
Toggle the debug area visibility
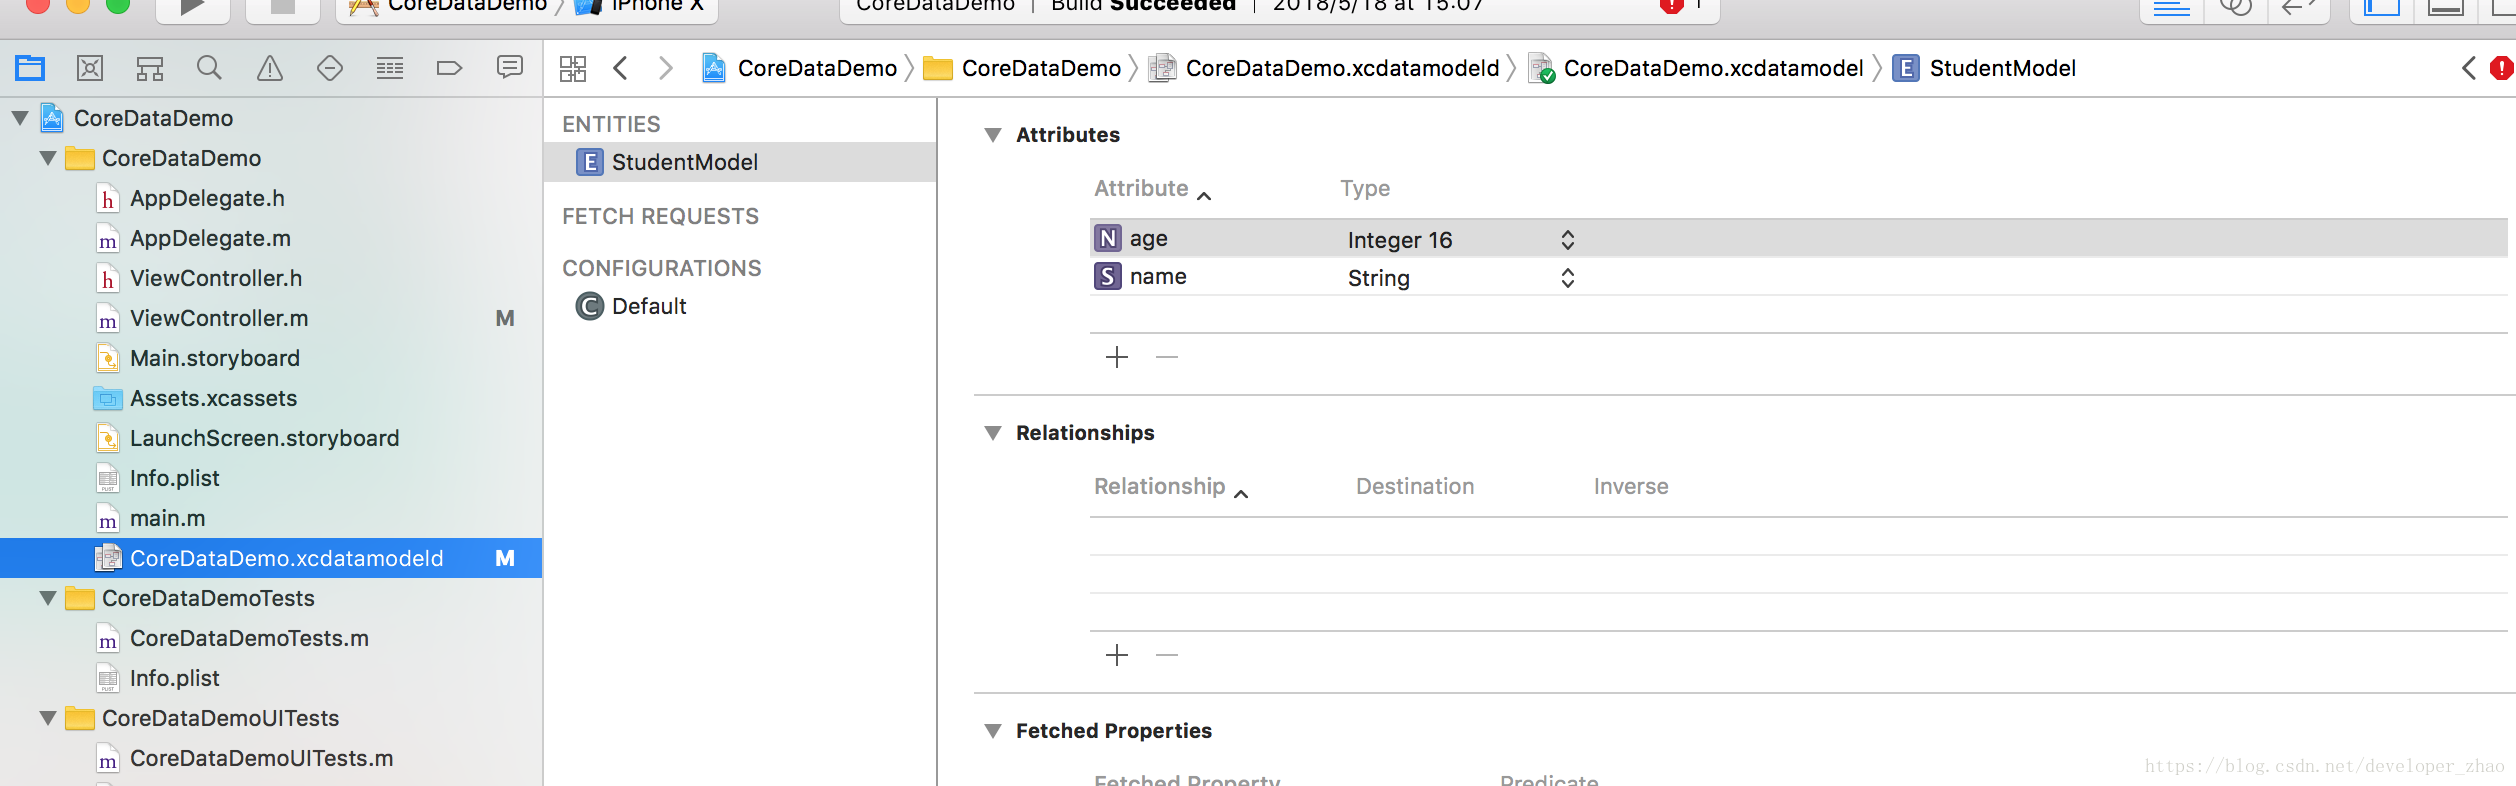(x=2446, y=8)
